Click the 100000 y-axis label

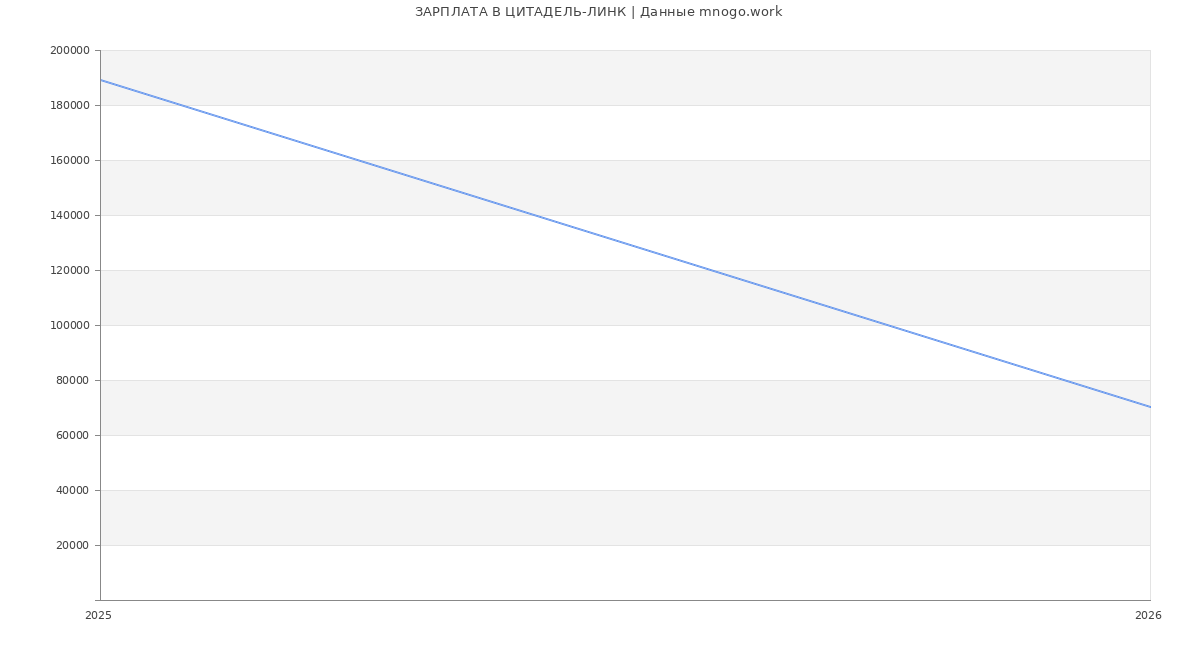pos(69,326)
